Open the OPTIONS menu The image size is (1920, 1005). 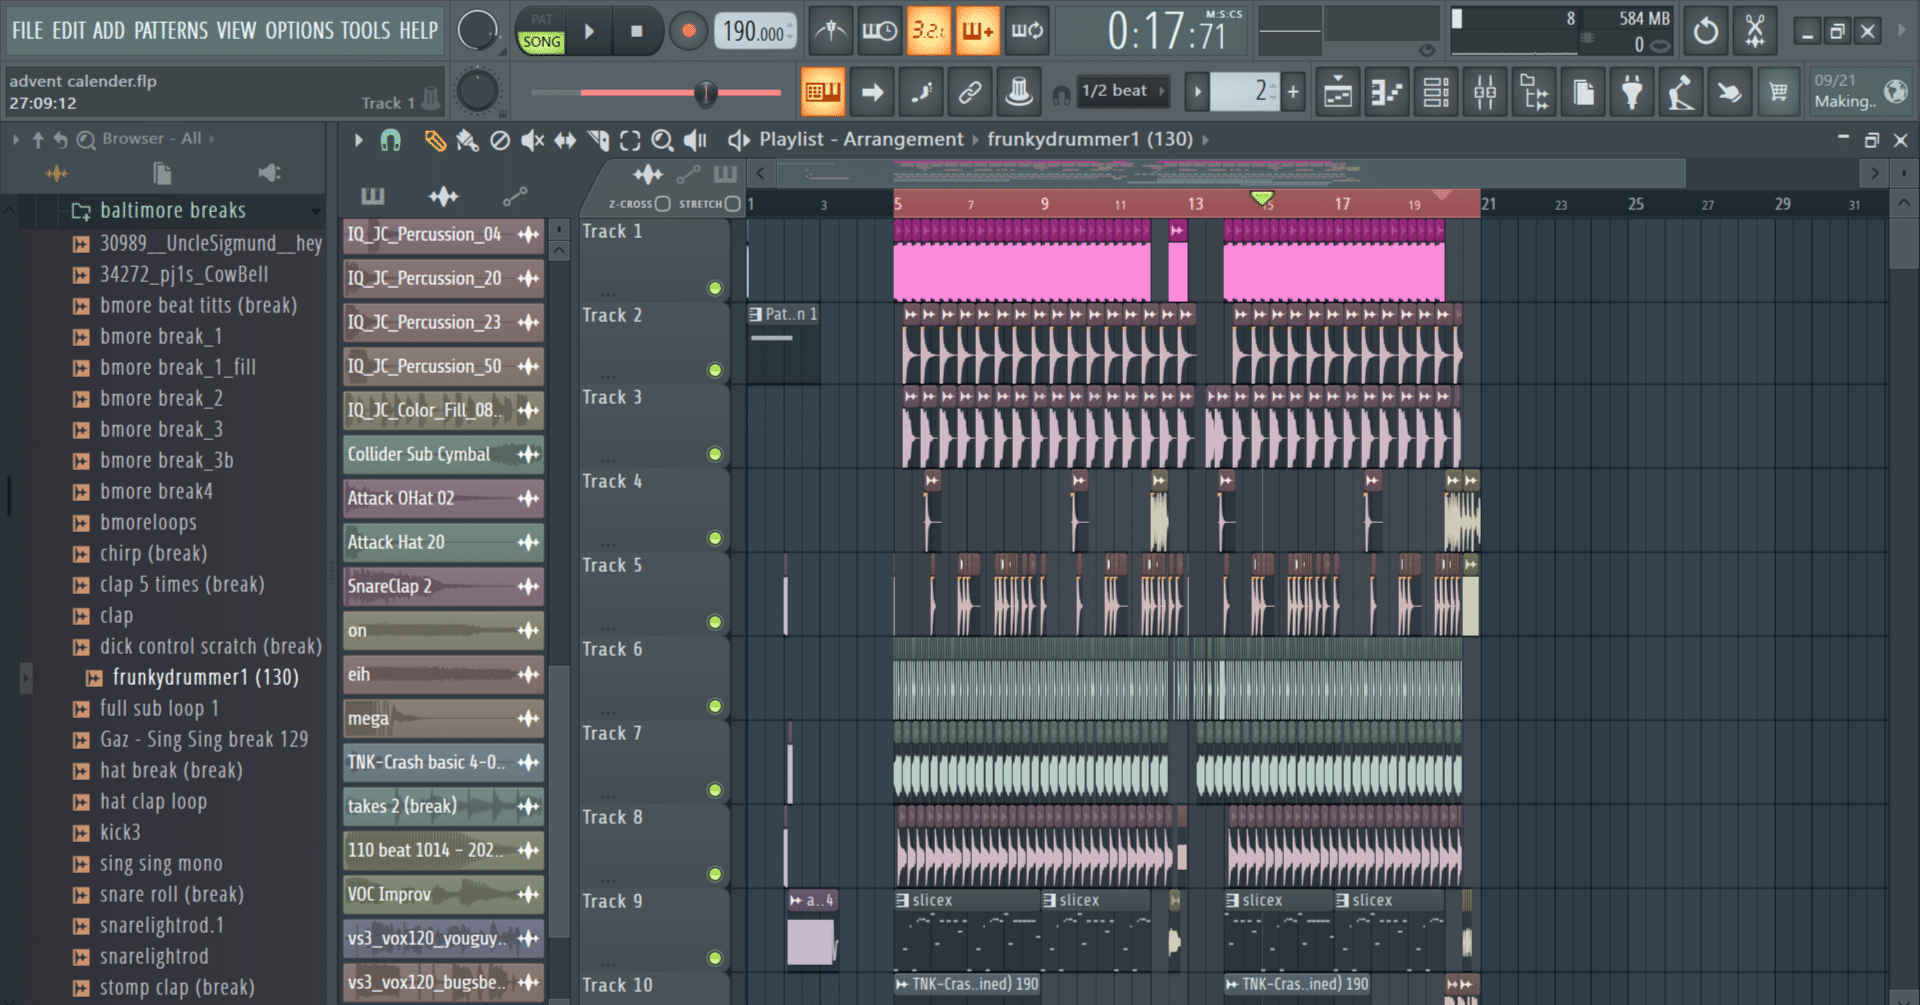click(x=299, y=31)
